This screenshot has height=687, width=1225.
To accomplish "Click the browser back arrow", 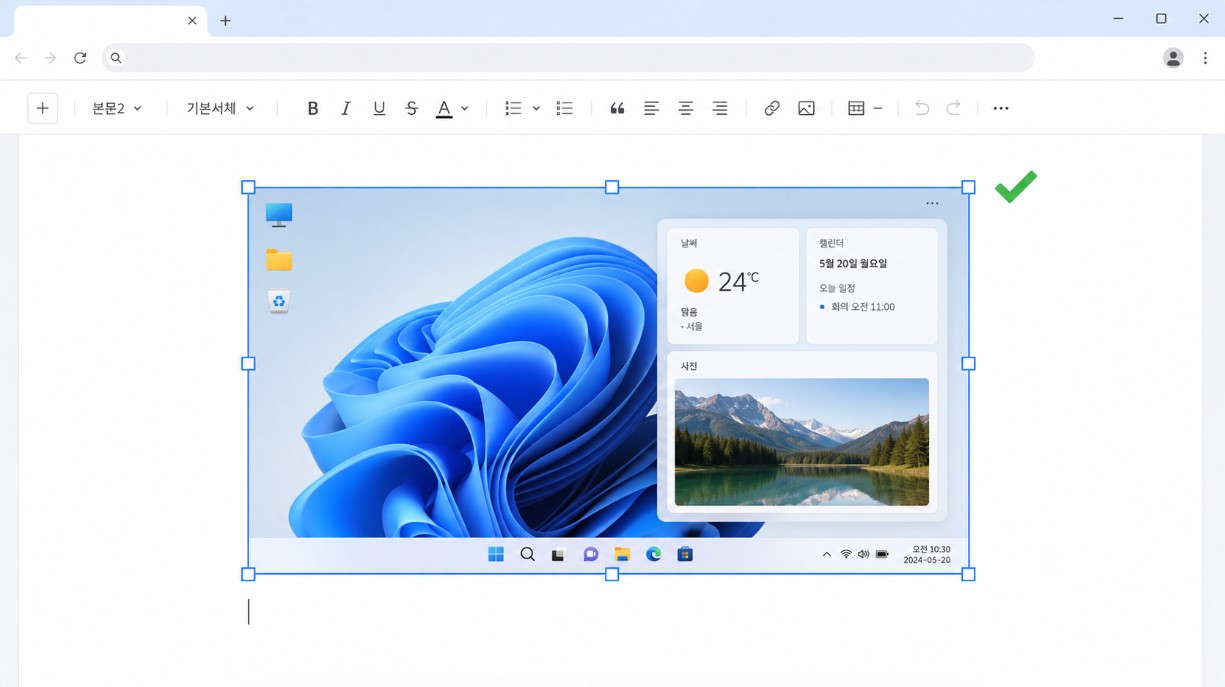I will click(x=20, y=58).
